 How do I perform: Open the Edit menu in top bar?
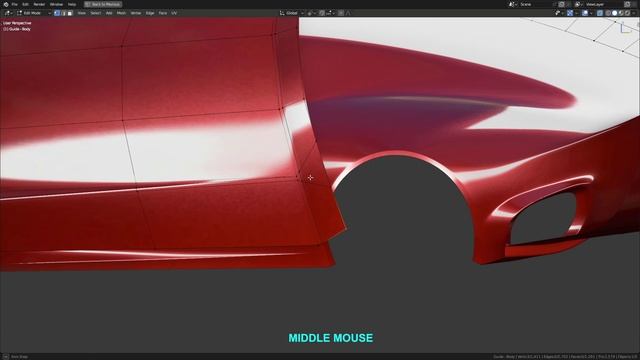tap(25, 4)
